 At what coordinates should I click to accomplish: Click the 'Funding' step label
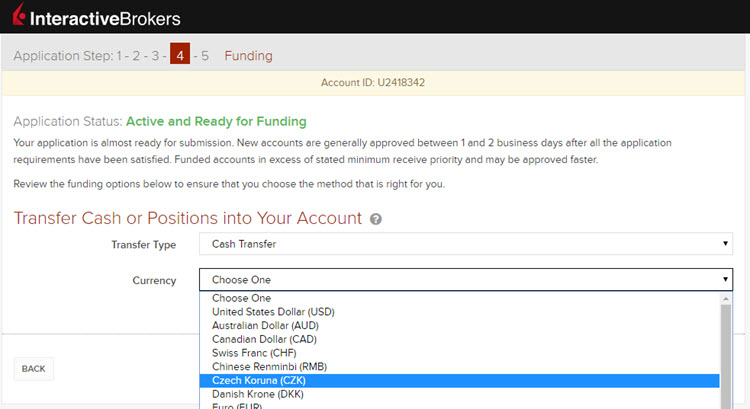[x=248, y=56]
